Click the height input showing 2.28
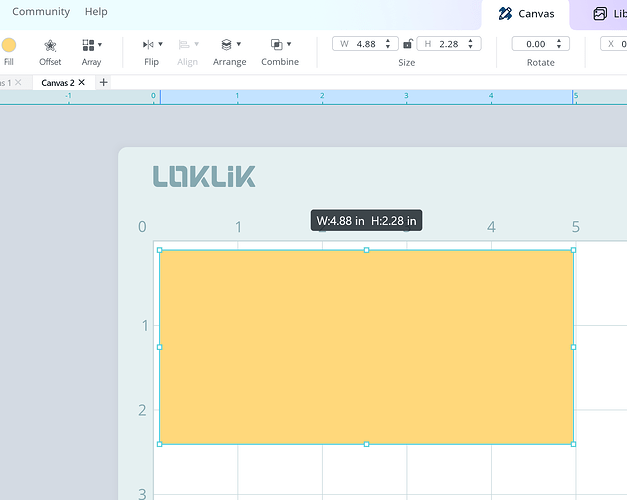627x500 pixels. pyautogui.click(x=449, y=44)
